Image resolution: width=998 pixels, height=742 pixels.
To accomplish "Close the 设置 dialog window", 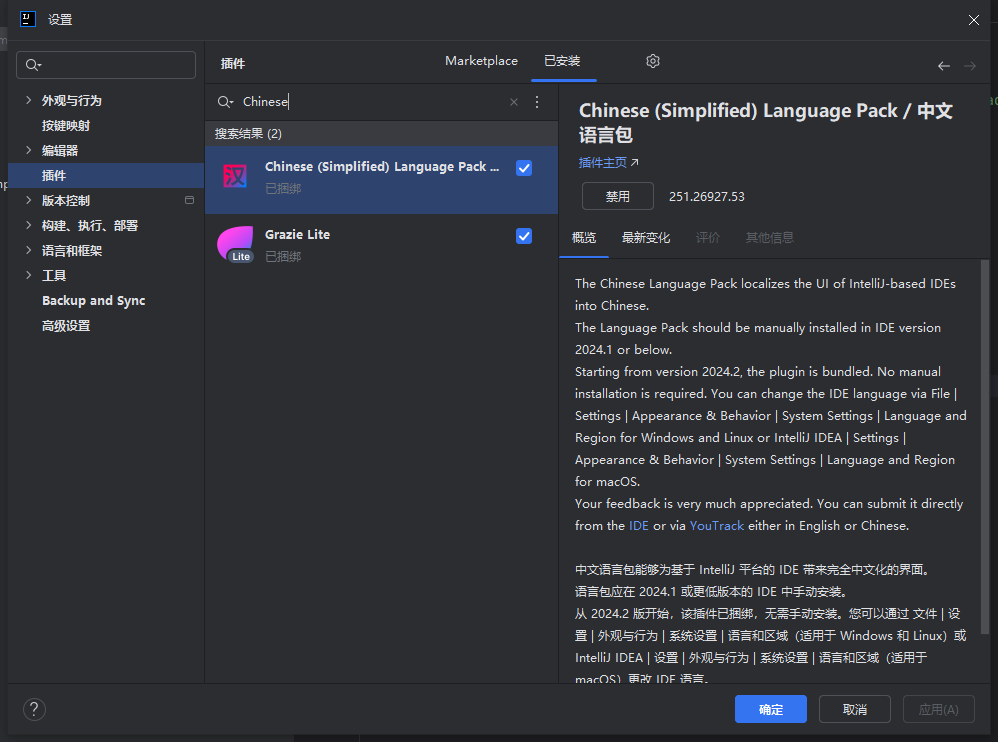I will pyautogui.click(x=973, y=20).
